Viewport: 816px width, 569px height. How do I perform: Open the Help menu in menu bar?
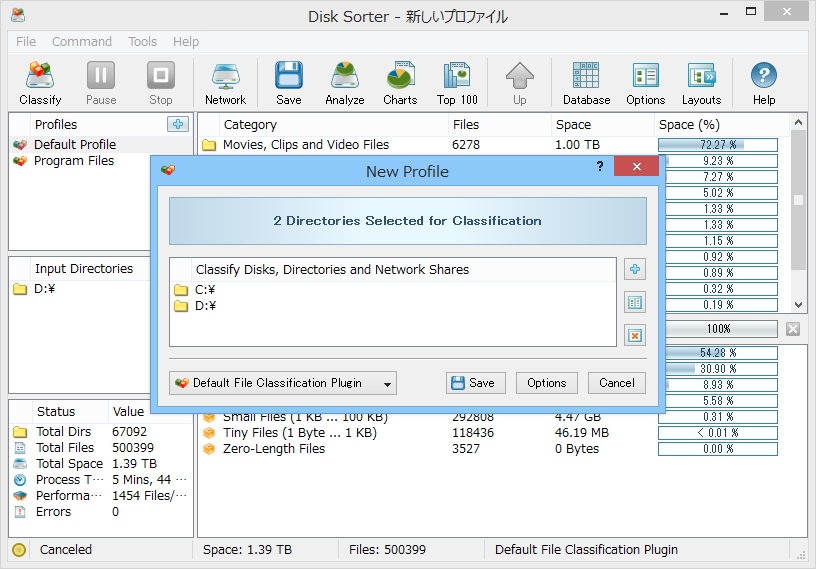tap(186, 42)
